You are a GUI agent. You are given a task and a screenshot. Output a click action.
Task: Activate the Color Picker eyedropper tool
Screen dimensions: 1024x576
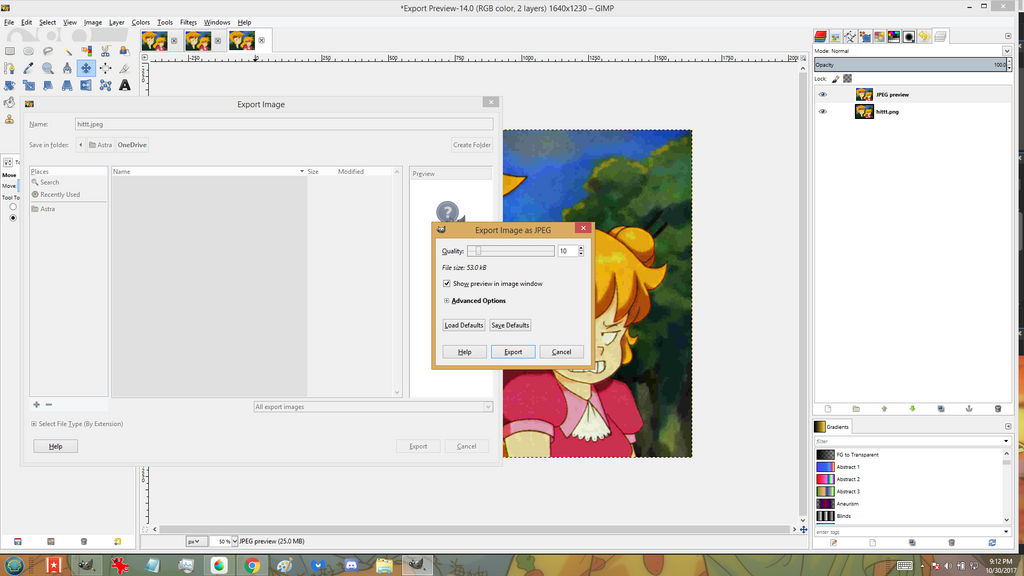coord(29,68)
